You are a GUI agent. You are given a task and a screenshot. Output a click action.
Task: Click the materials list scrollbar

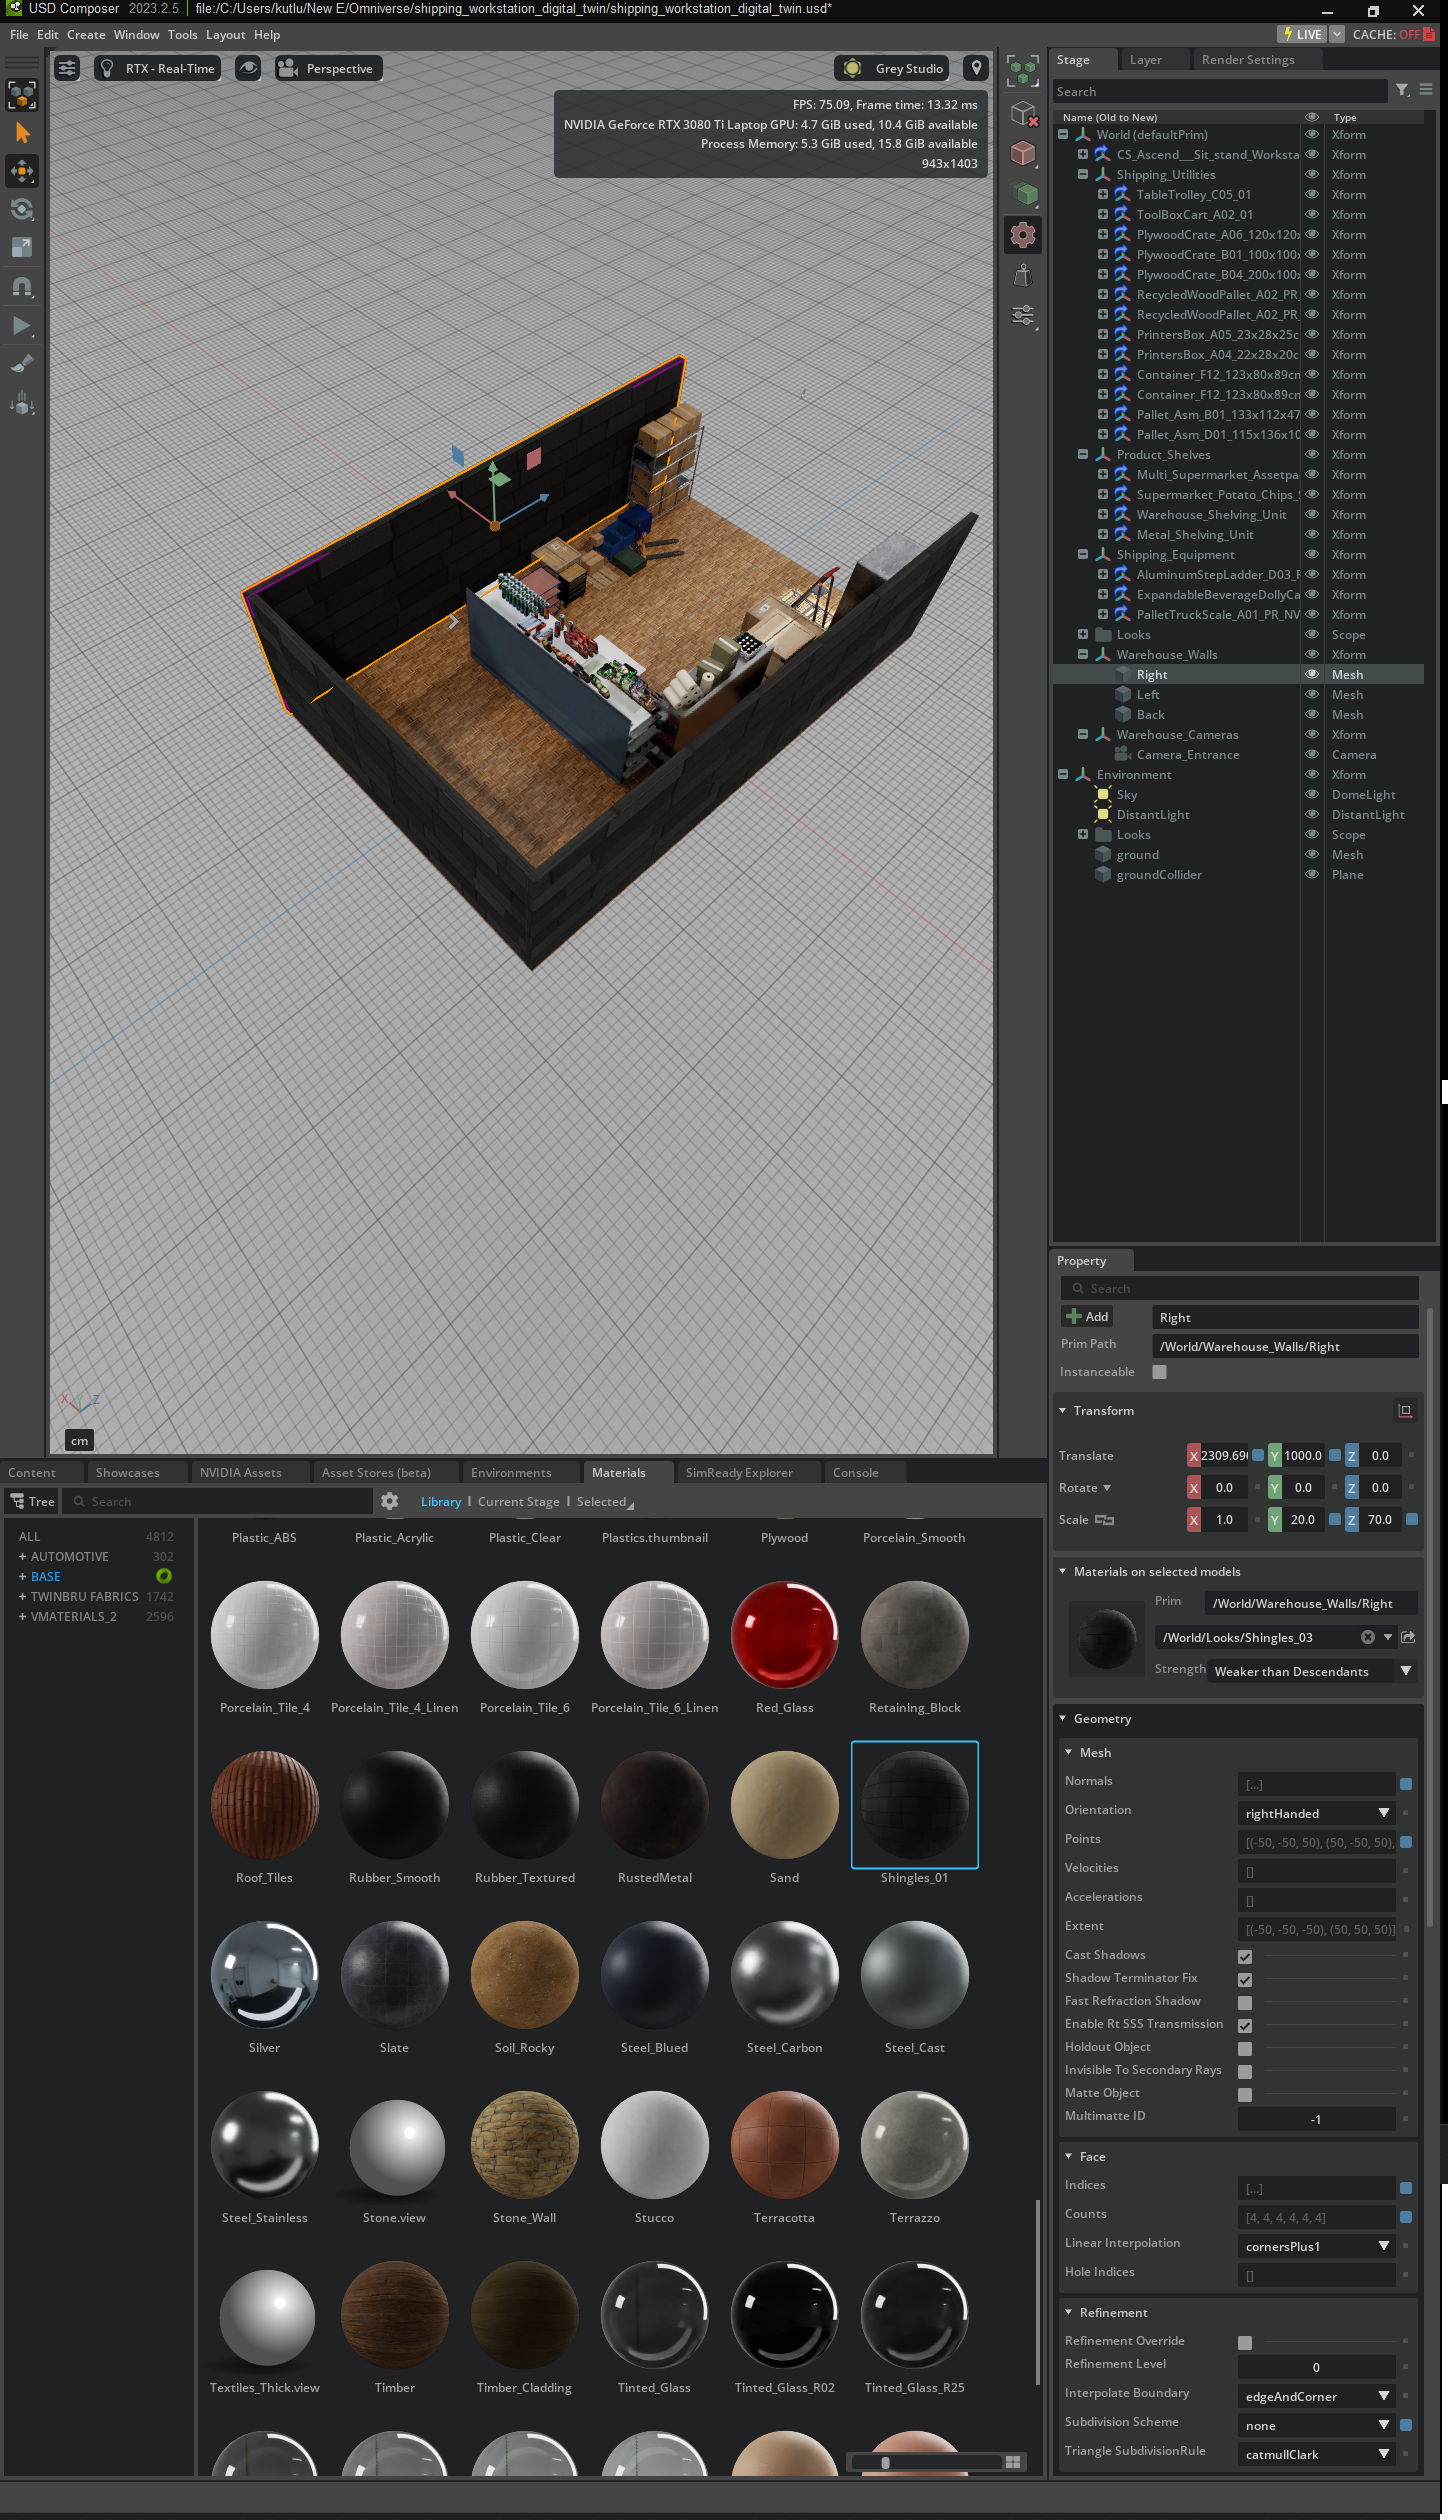point(1038,2292)
